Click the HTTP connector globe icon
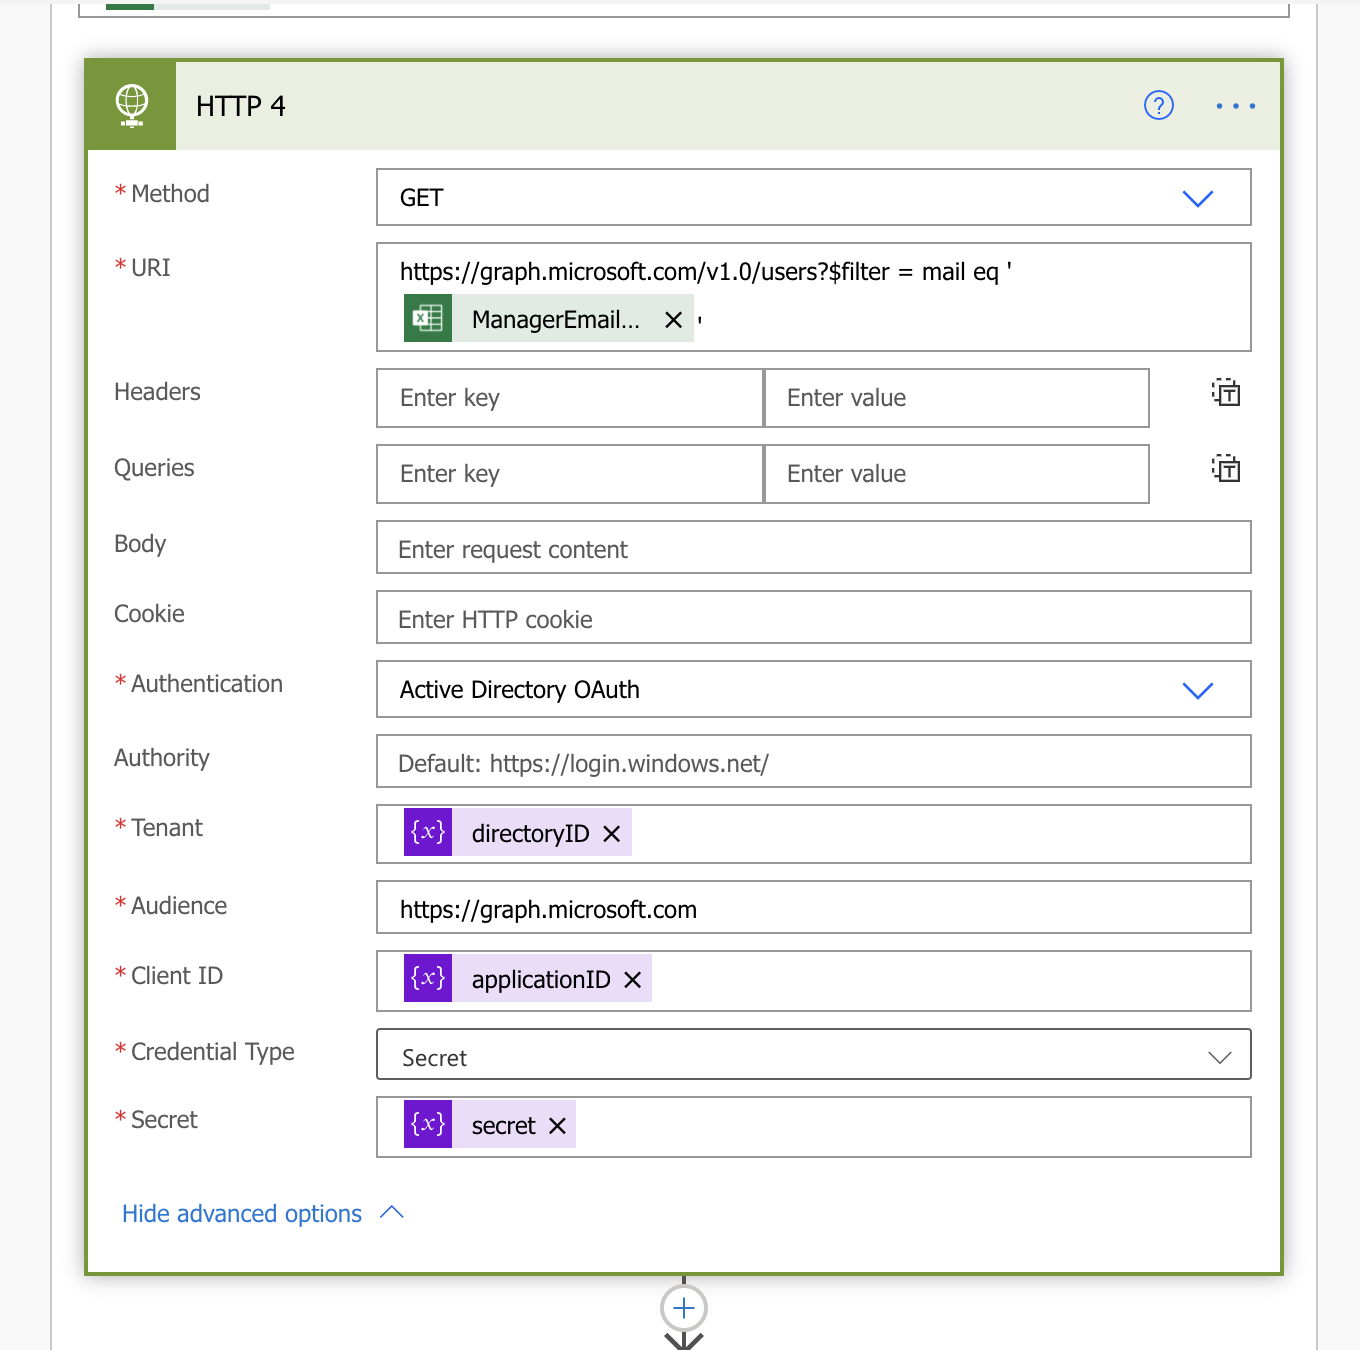 coord(130,105)
